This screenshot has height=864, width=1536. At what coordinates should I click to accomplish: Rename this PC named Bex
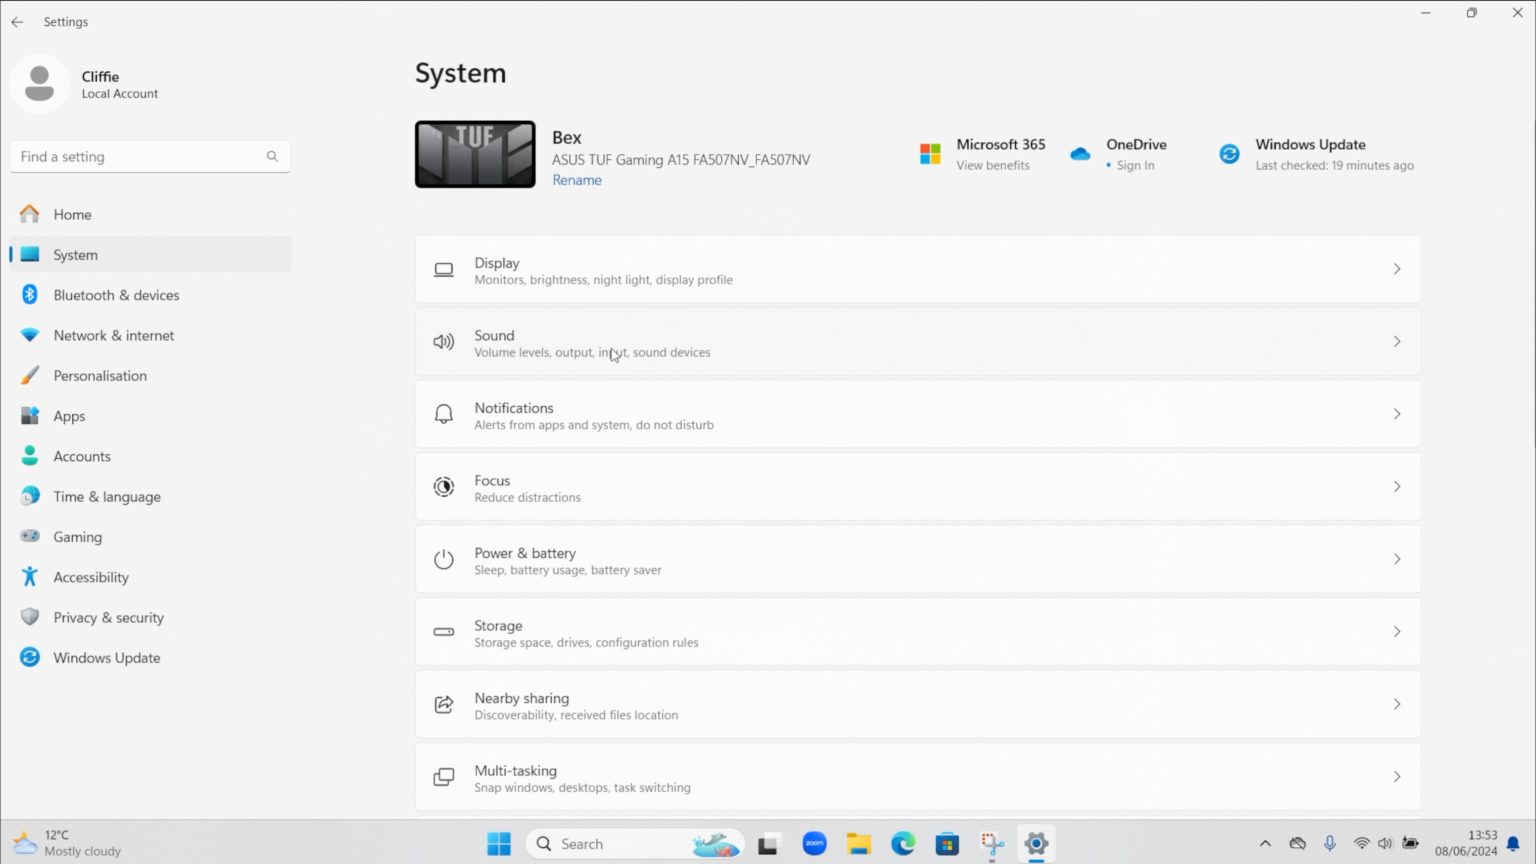[x=577, y=179]
